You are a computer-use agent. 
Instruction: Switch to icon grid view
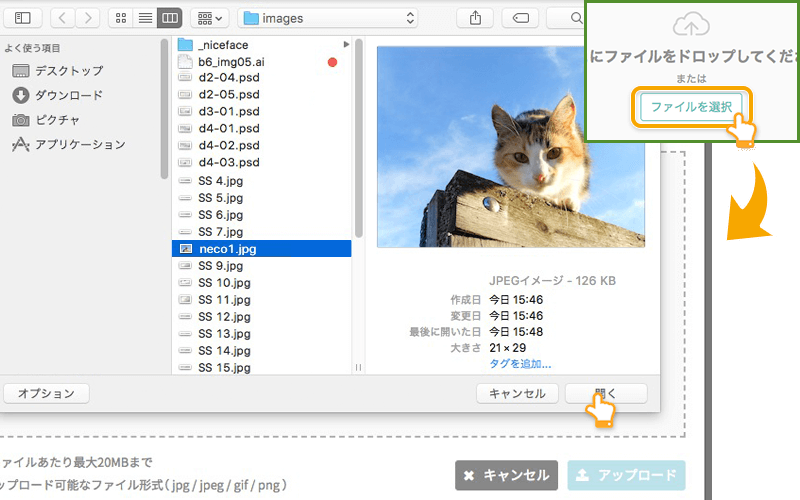(122, 18)
